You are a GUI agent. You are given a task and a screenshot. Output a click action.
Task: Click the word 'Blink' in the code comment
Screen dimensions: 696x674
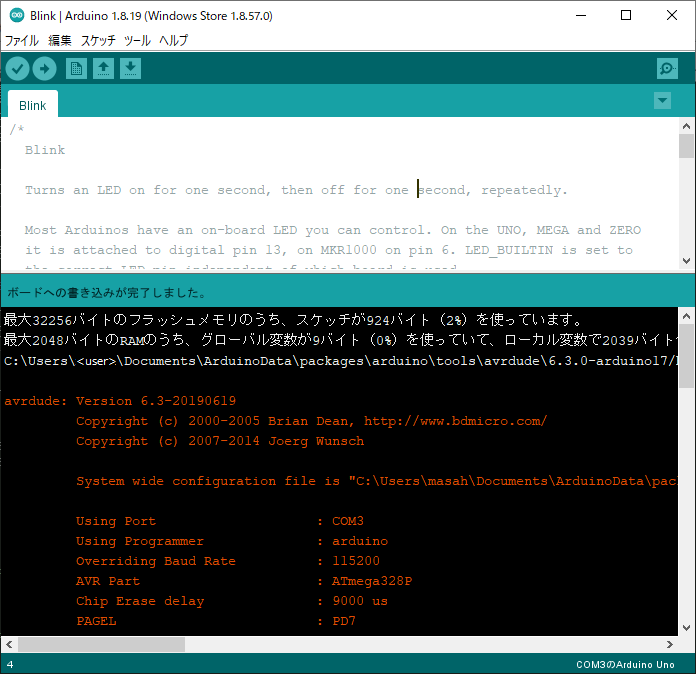(x=45, y=150)
